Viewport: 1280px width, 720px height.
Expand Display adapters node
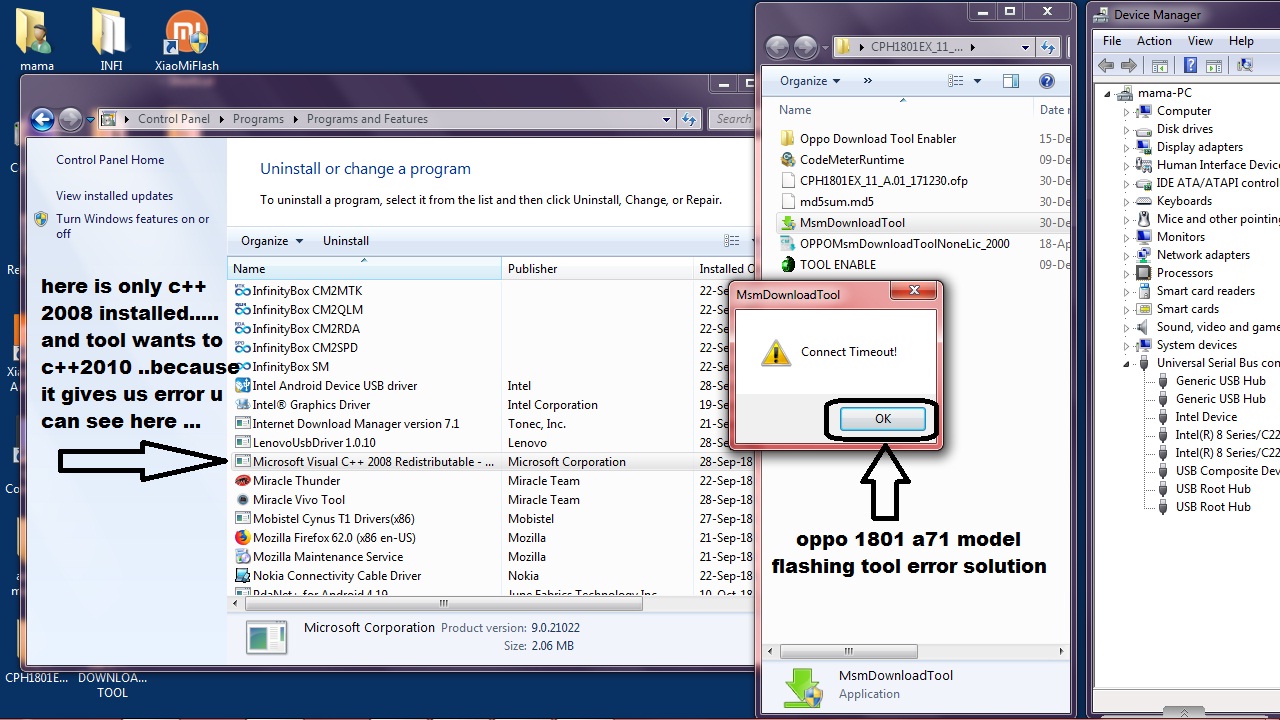[1126, 147]
